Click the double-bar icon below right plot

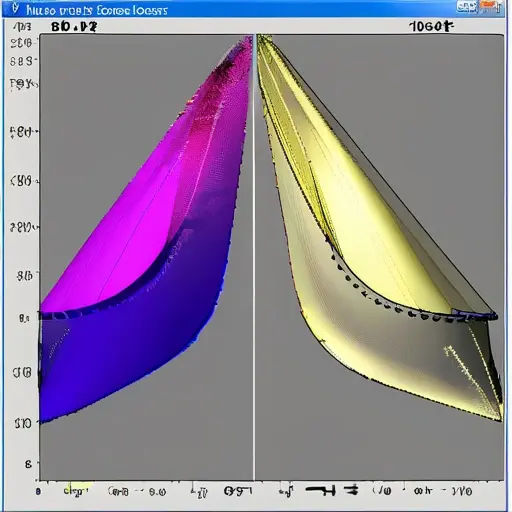point(351,490)
